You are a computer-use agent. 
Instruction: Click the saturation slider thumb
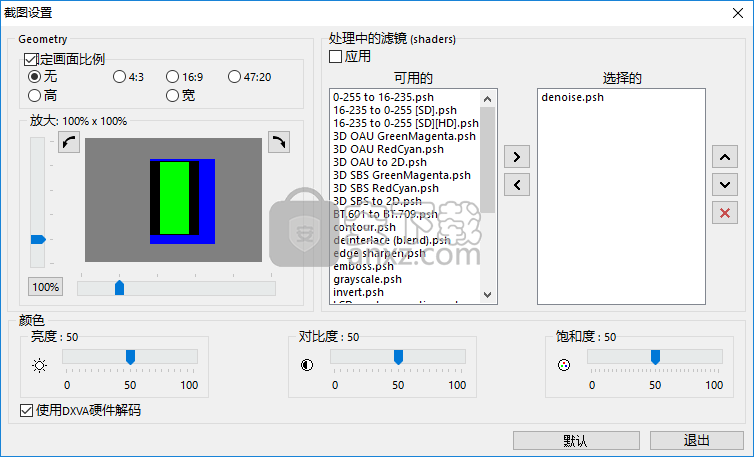[655, 357]
